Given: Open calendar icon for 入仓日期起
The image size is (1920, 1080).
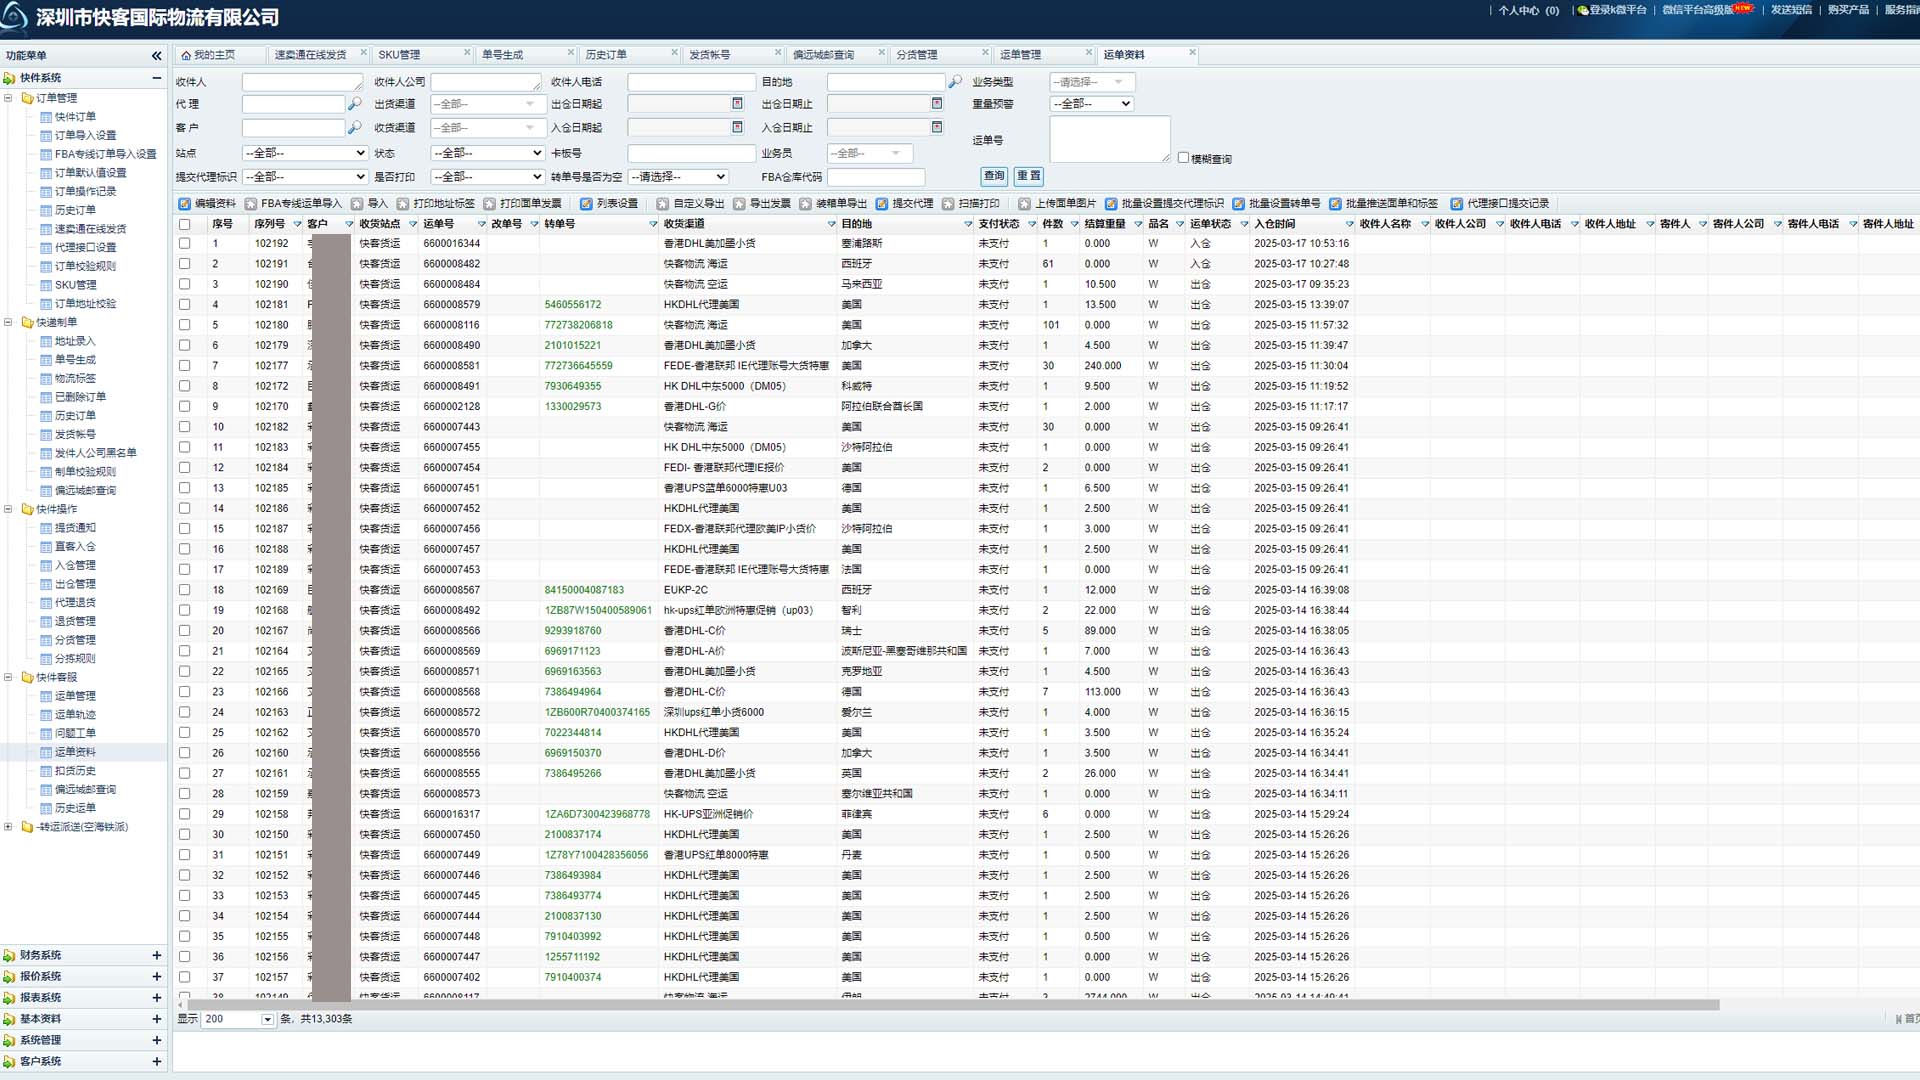Looking at the screenshot, I should point(737,128).
